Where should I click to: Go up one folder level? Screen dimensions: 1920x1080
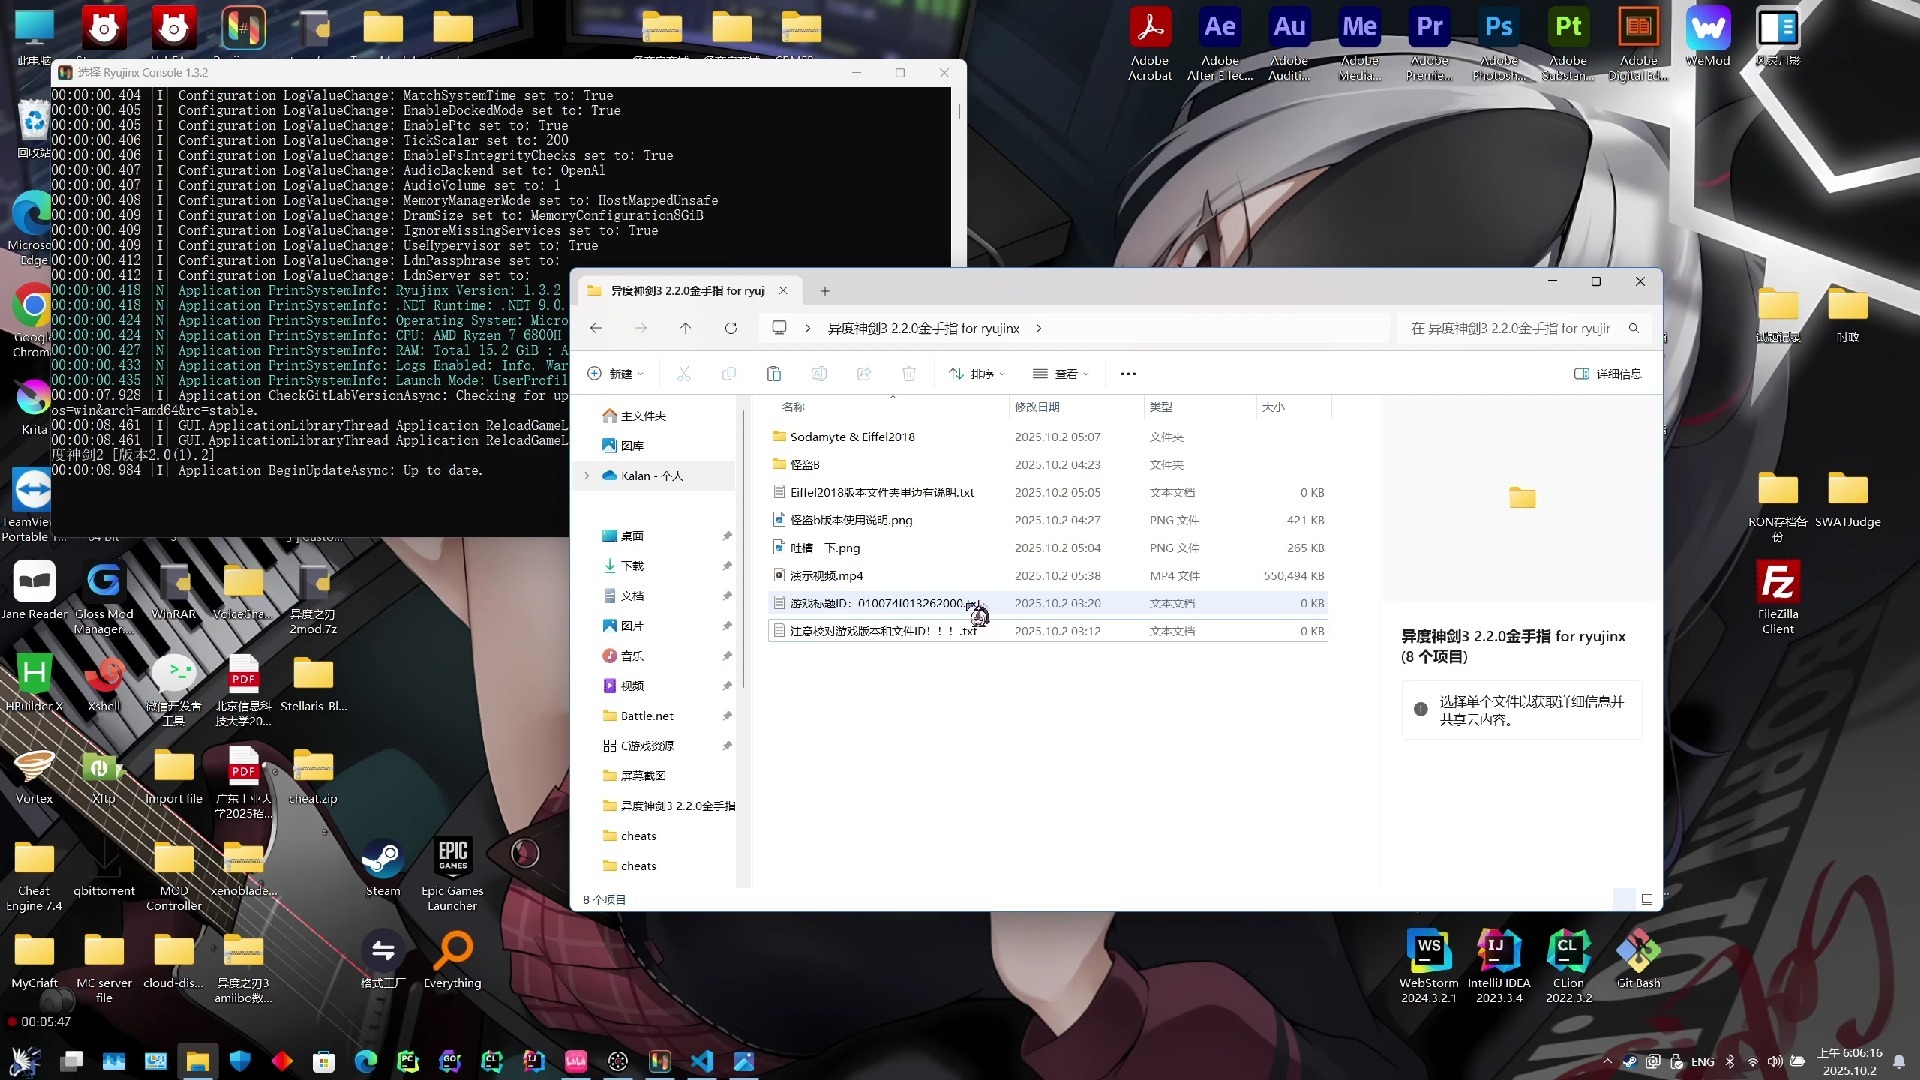[685, 328]
